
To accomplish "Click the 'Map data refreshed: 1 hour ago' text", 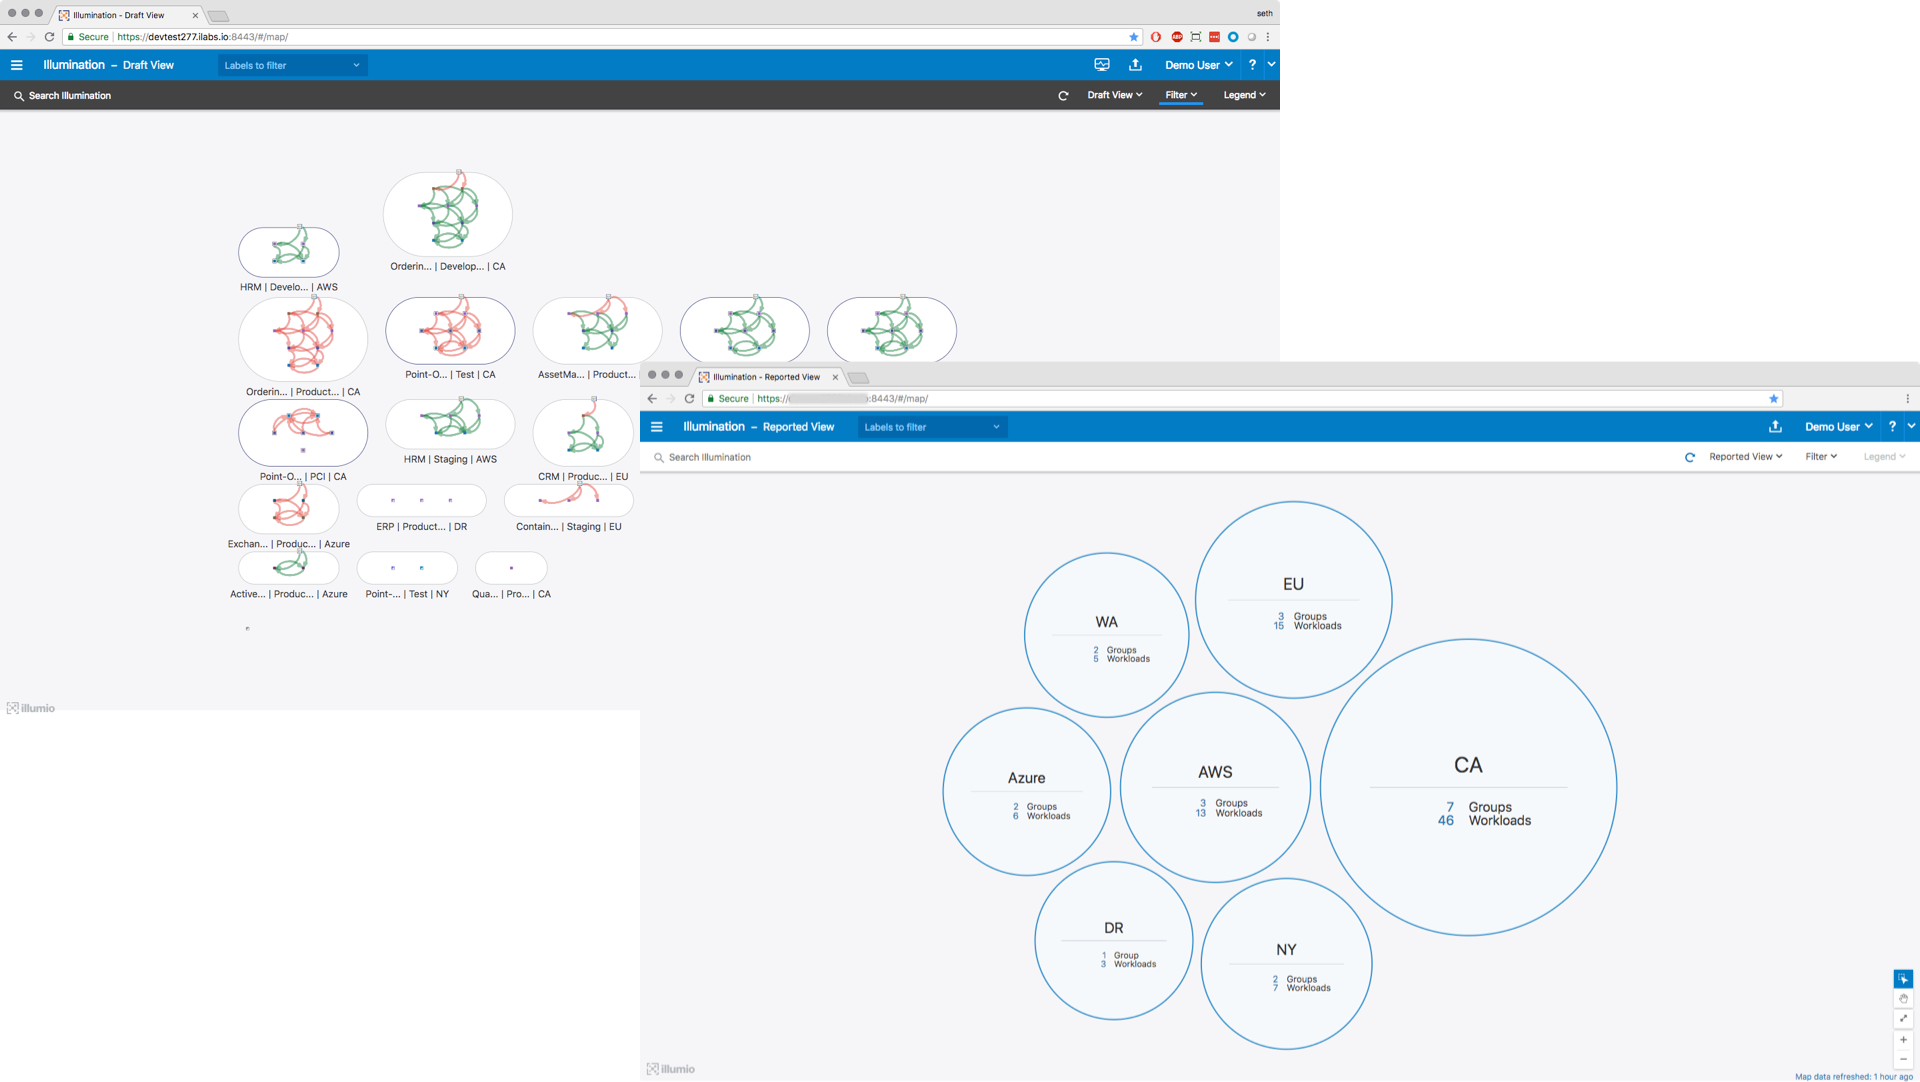I will (x=1853, y=1076).
